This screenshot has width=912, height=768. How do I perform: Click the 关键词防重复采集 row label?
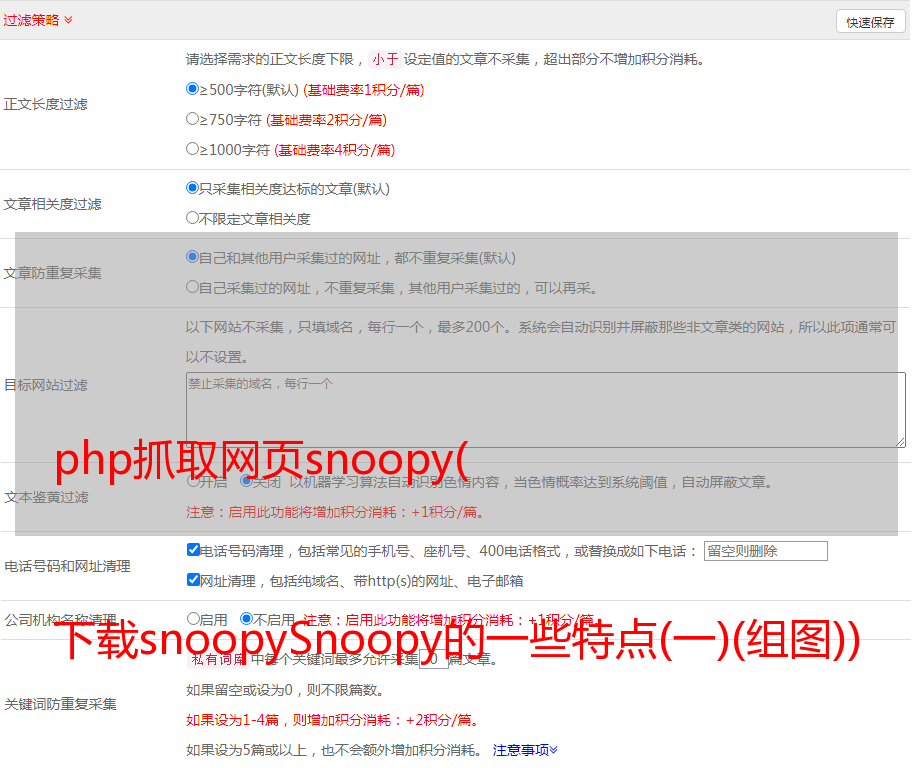coord(60,704)
